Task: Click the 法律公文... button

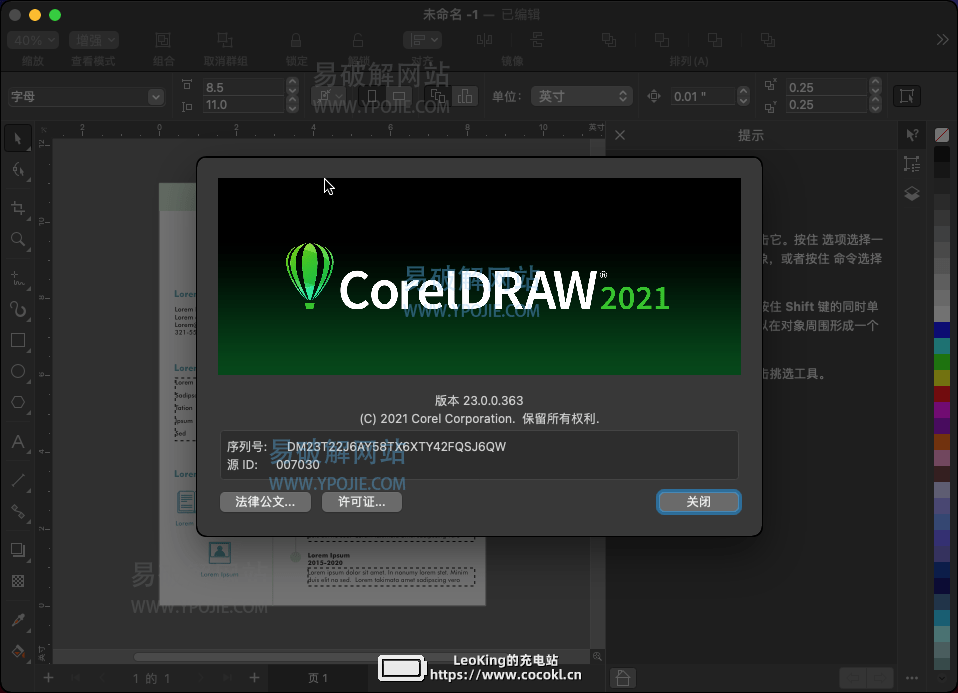Action: click(265, 502)
